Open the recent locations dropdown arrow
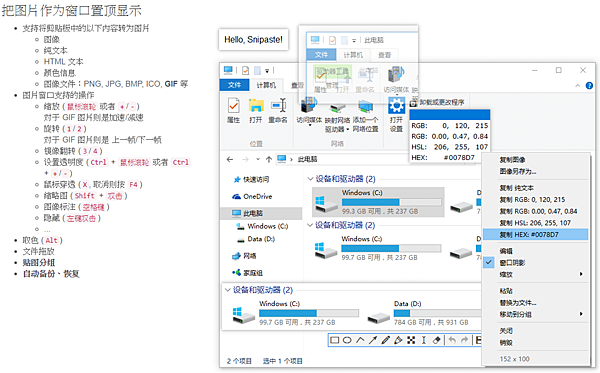This screenshot has width=600, height=373. pos(258,159)
